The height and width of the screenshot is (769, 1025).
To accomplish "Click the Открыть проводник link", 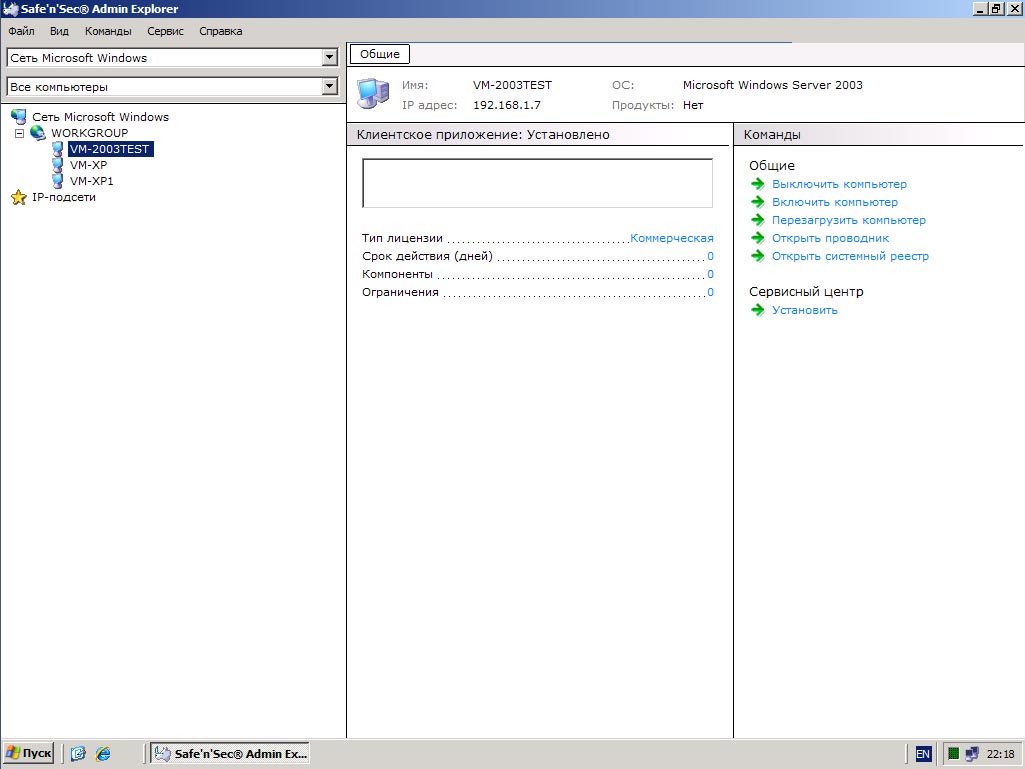I will tap(830, 238).
